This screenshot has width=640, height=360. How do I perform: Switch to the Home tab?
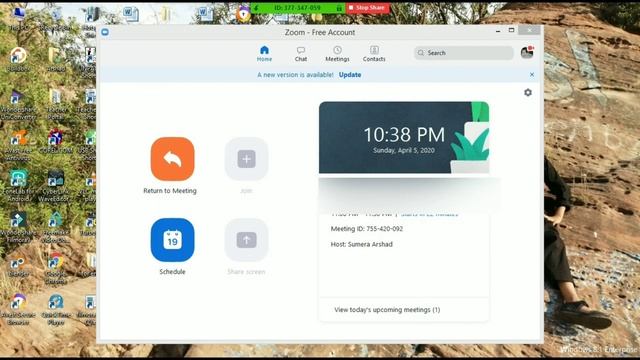[264, 53]
